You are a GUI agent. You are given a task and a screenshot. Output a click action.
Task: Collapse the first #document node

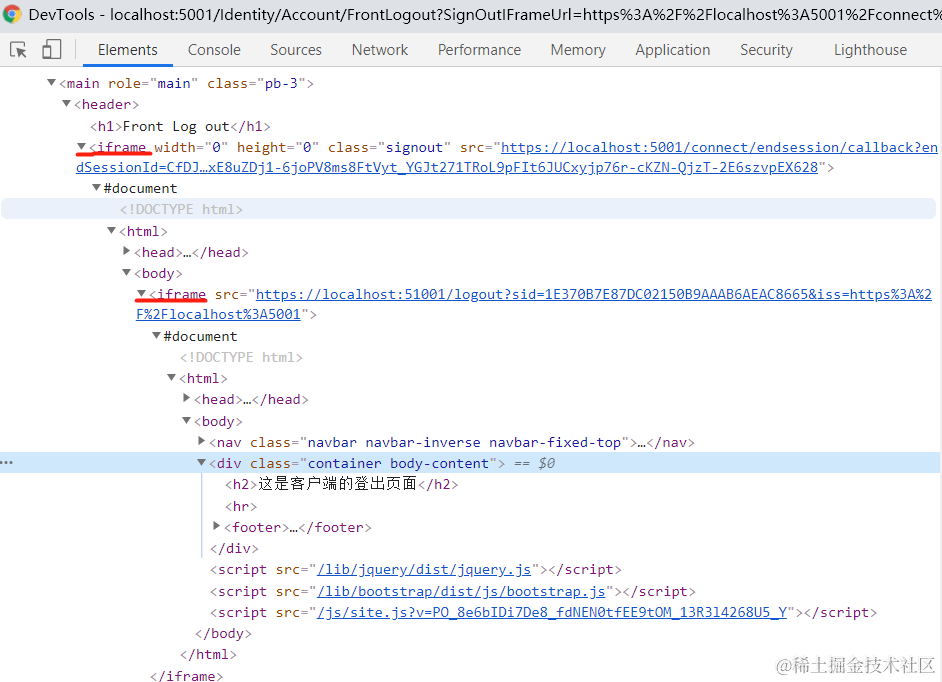tap(97, 187)
